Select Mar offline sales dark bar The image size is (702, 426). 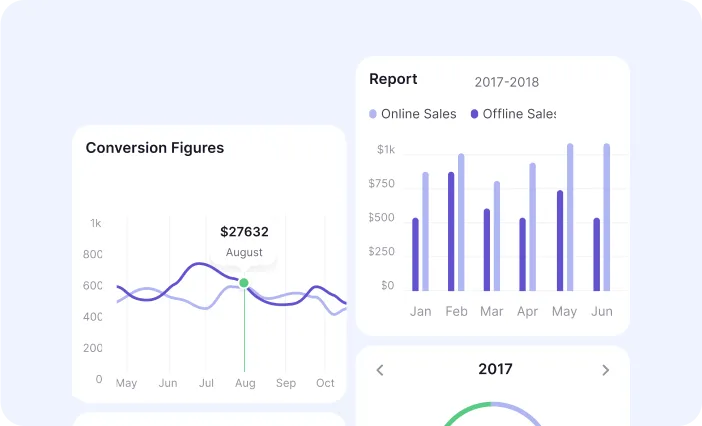click(487, 250)
